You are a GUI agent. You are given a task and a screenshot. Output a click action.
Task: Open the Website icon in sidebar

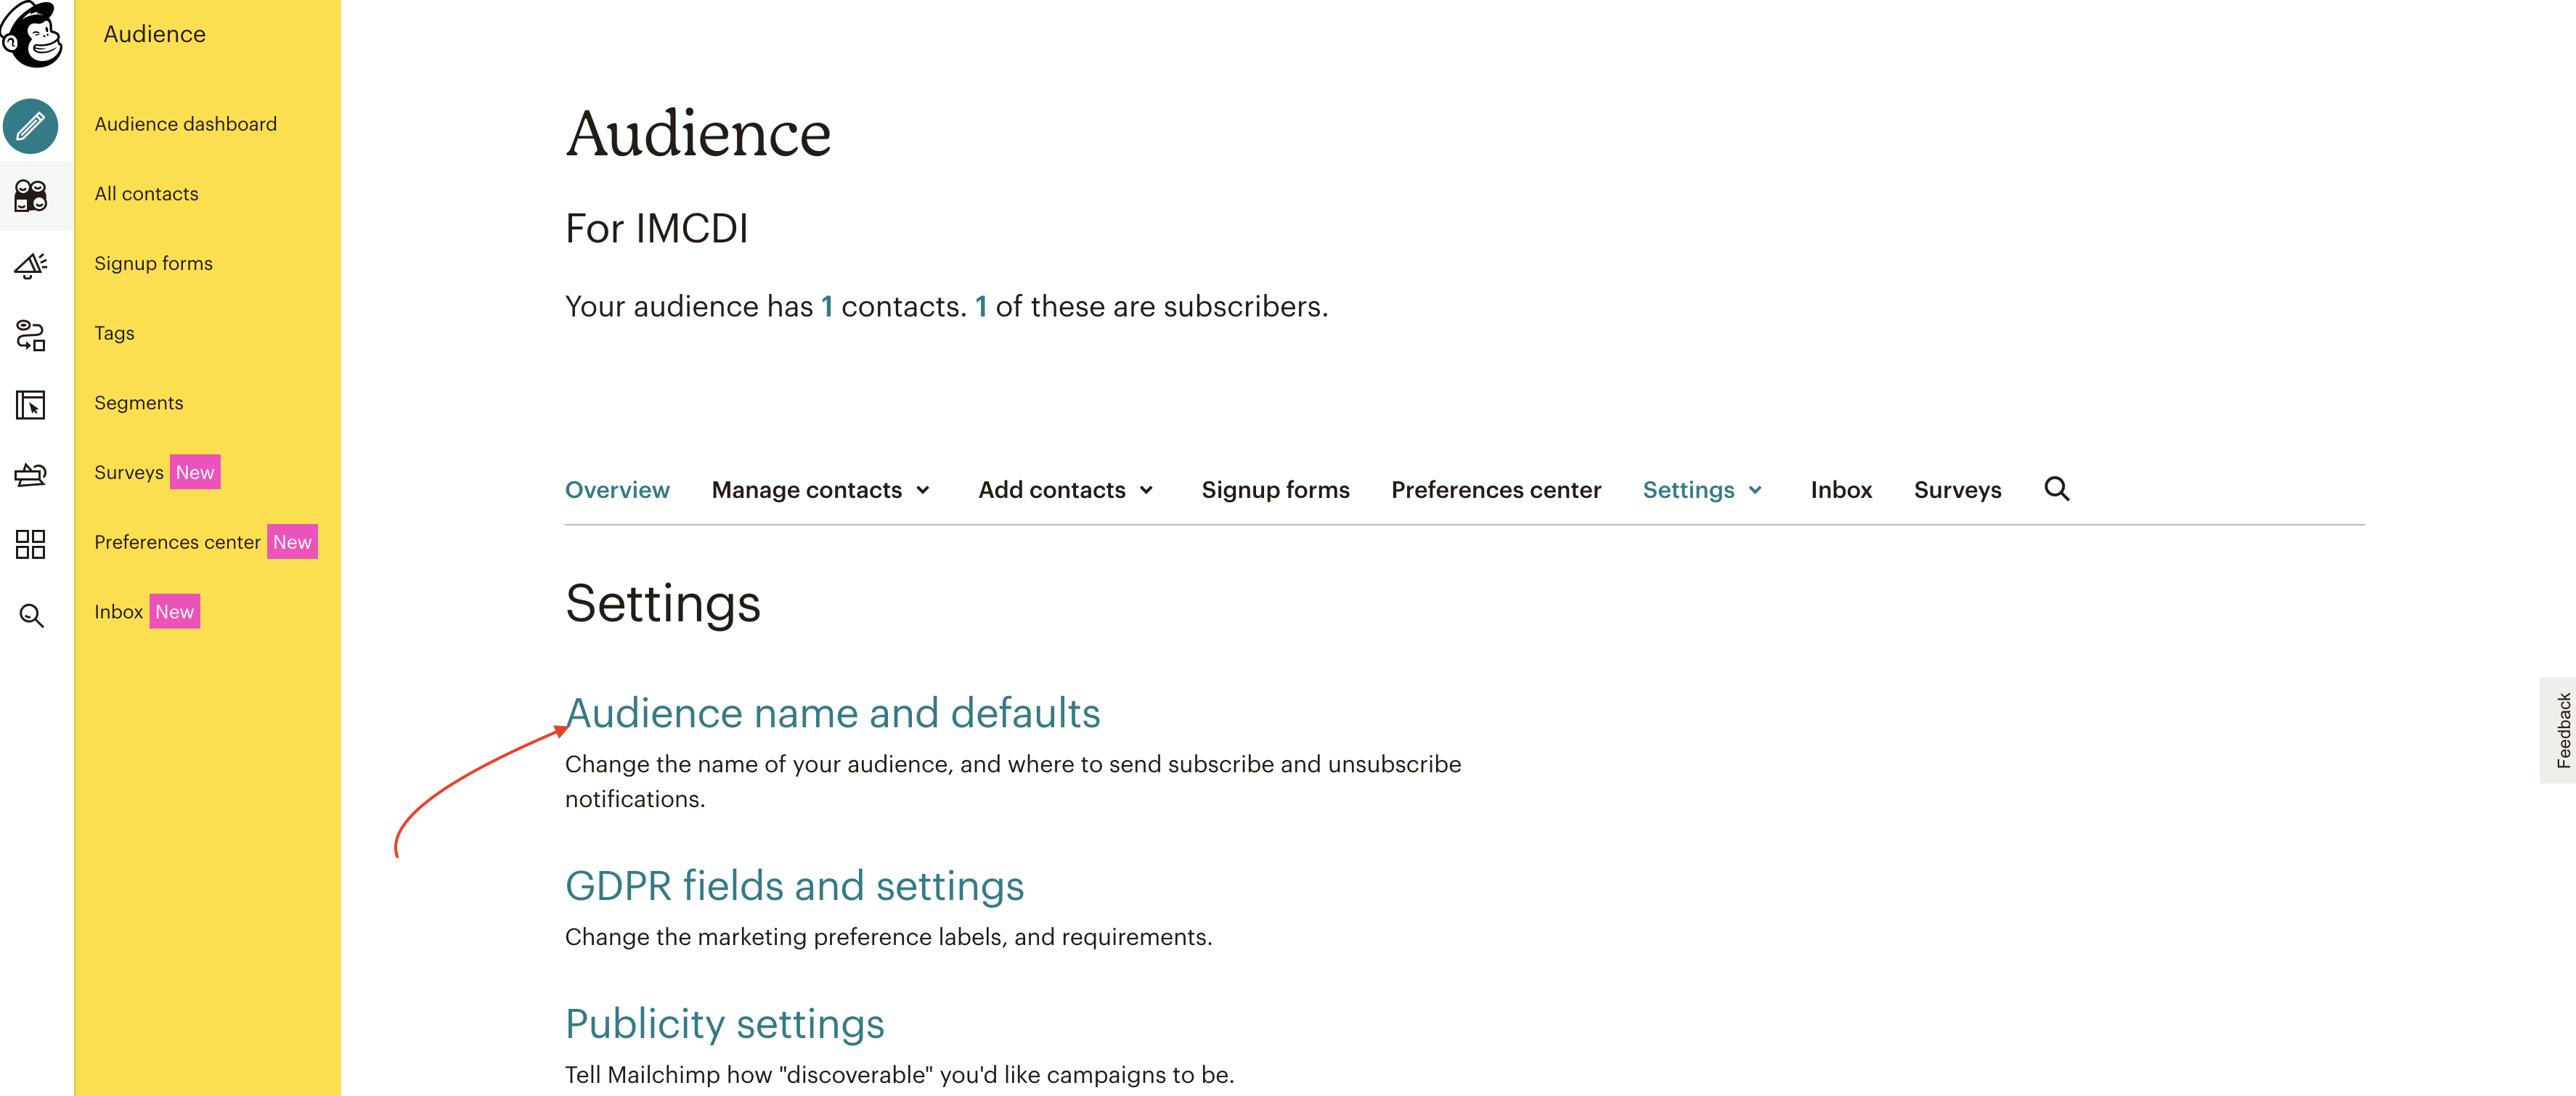click(x=31, y=405)
